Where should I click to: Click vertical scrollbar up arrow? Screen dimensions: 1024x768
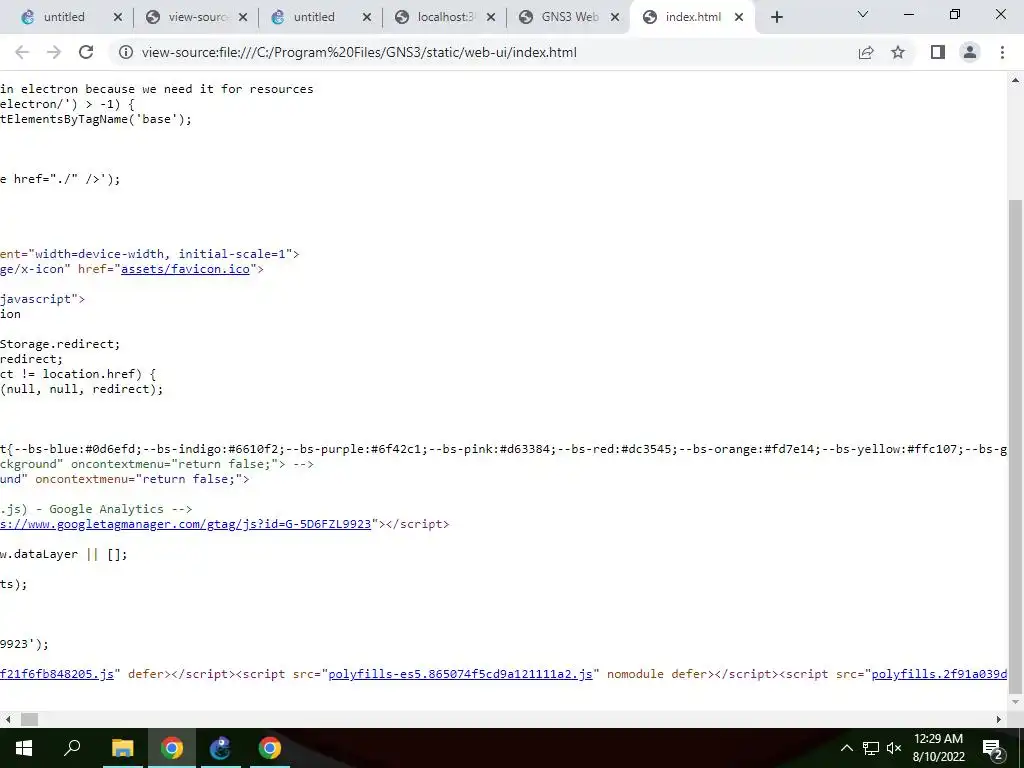coord(1016,80)
